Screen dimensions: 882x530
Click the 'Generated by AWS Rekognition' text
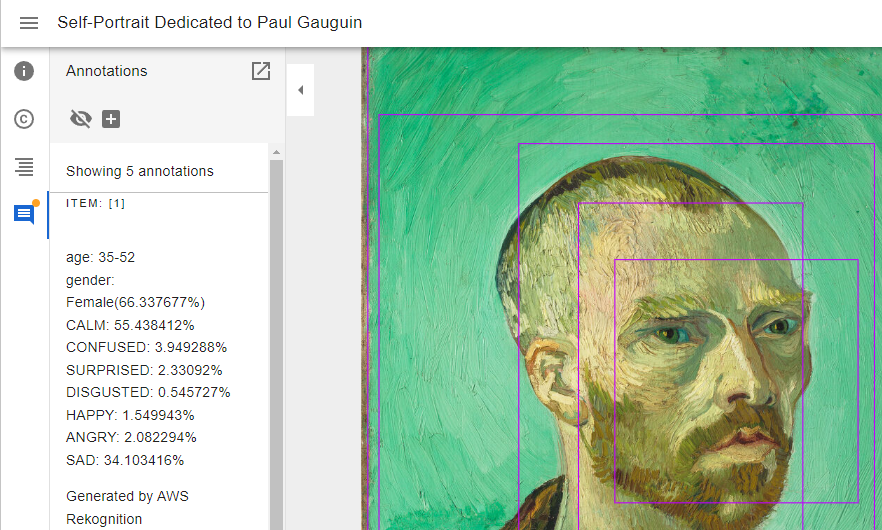pyautogui.click(x=127, y=507)
